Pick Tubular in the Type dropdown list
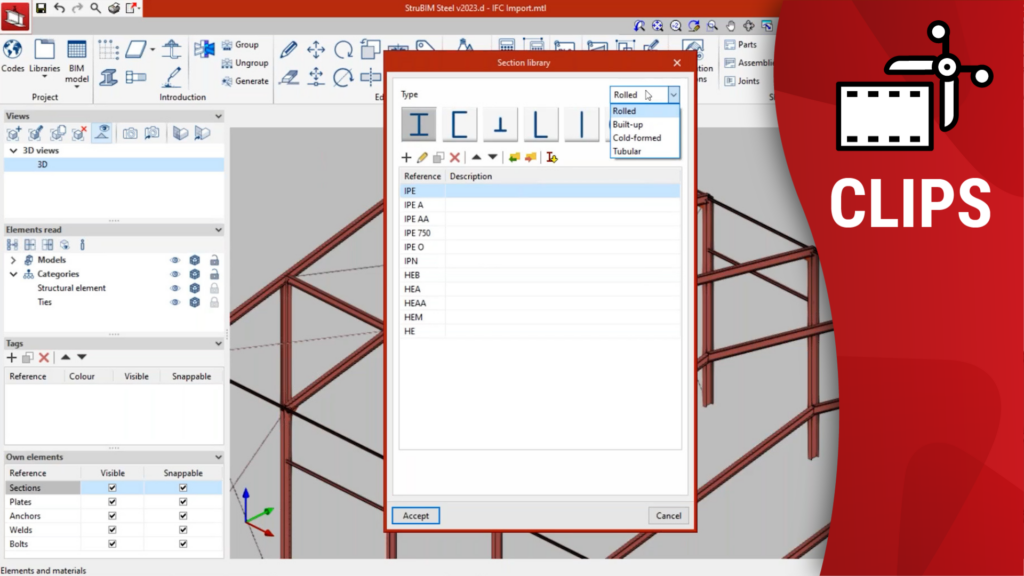Screen dimensions: 1024x576 point(627,152)
